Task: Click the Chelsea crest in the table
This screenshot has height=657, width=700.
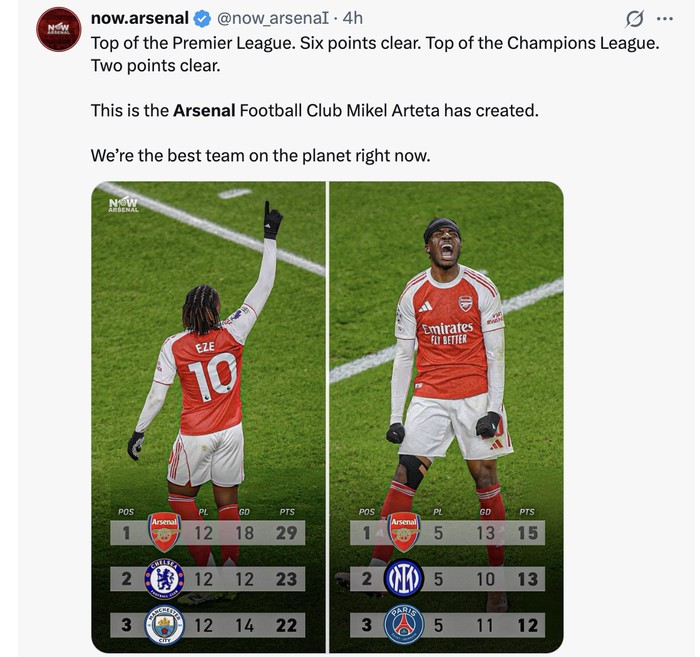Action: [164, 579]
